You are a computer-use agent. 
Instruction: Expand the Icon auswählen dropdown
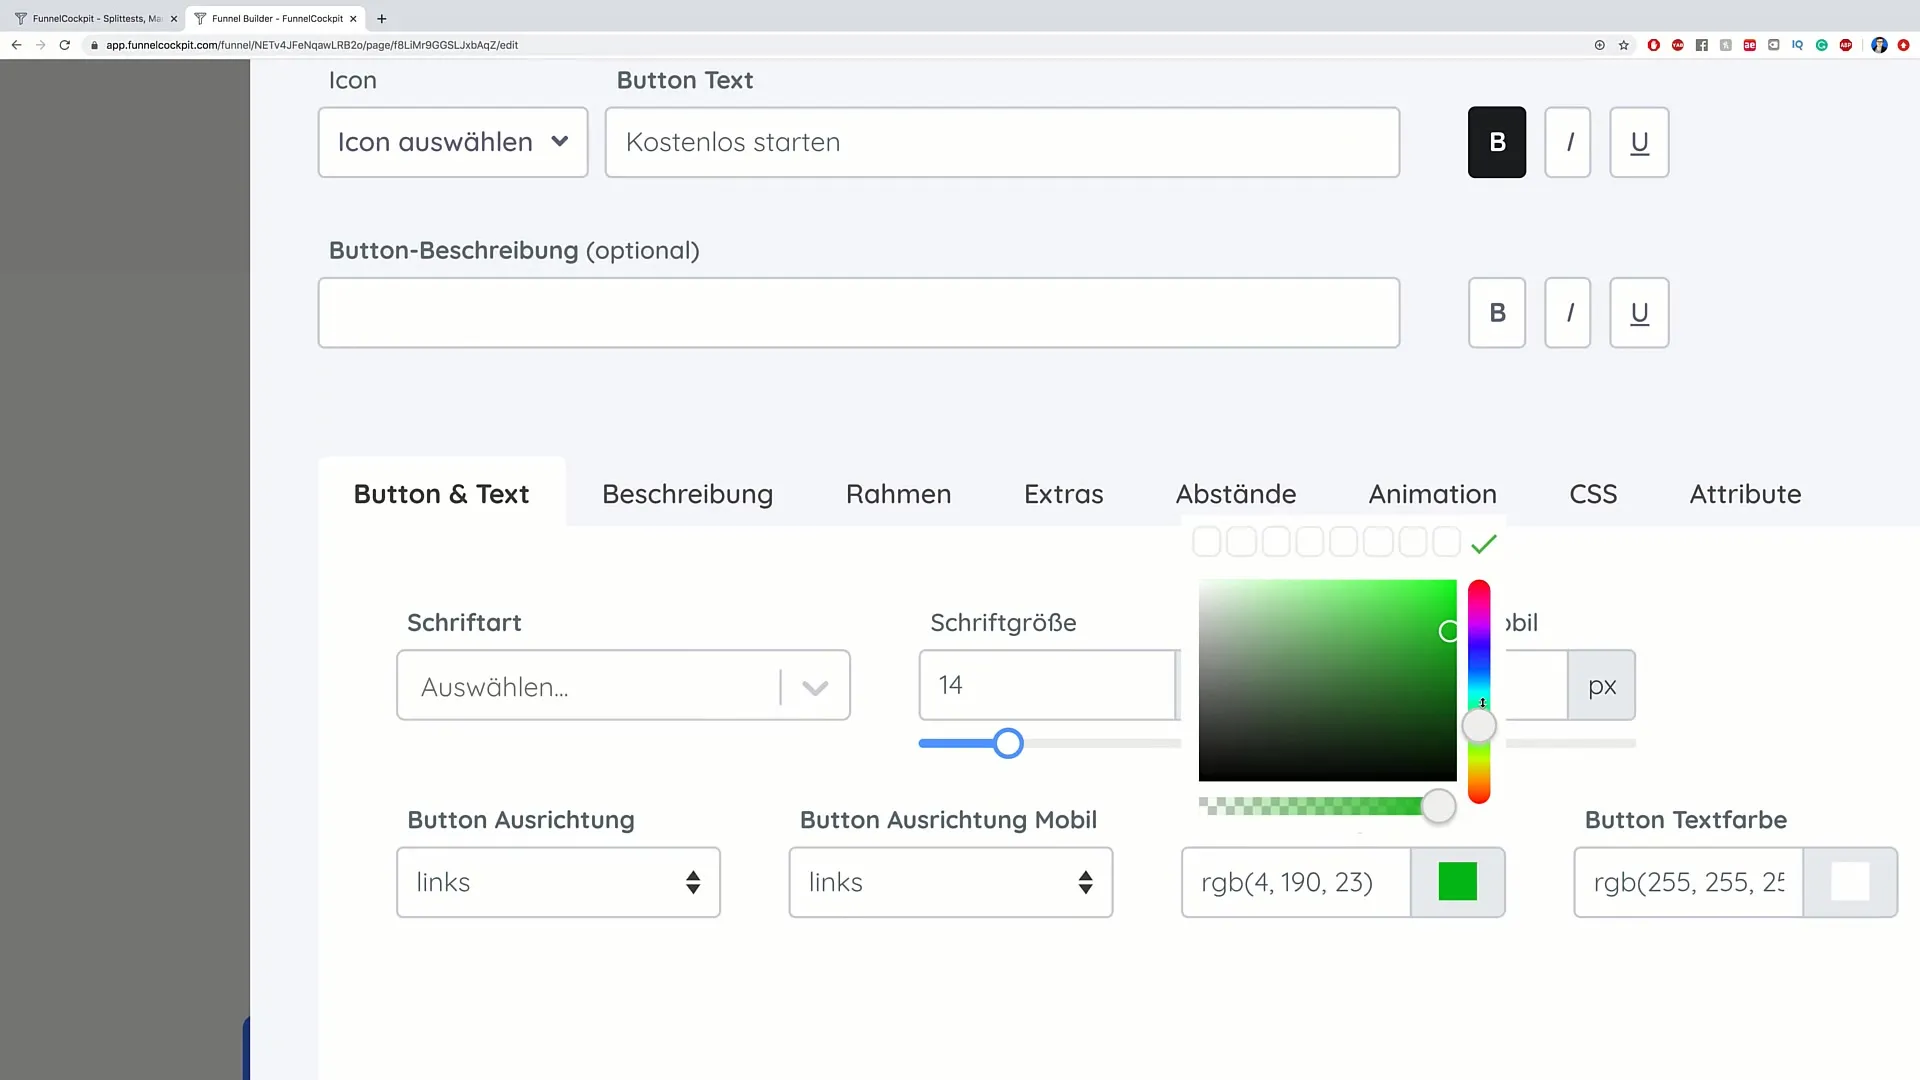tap(454, 142)
